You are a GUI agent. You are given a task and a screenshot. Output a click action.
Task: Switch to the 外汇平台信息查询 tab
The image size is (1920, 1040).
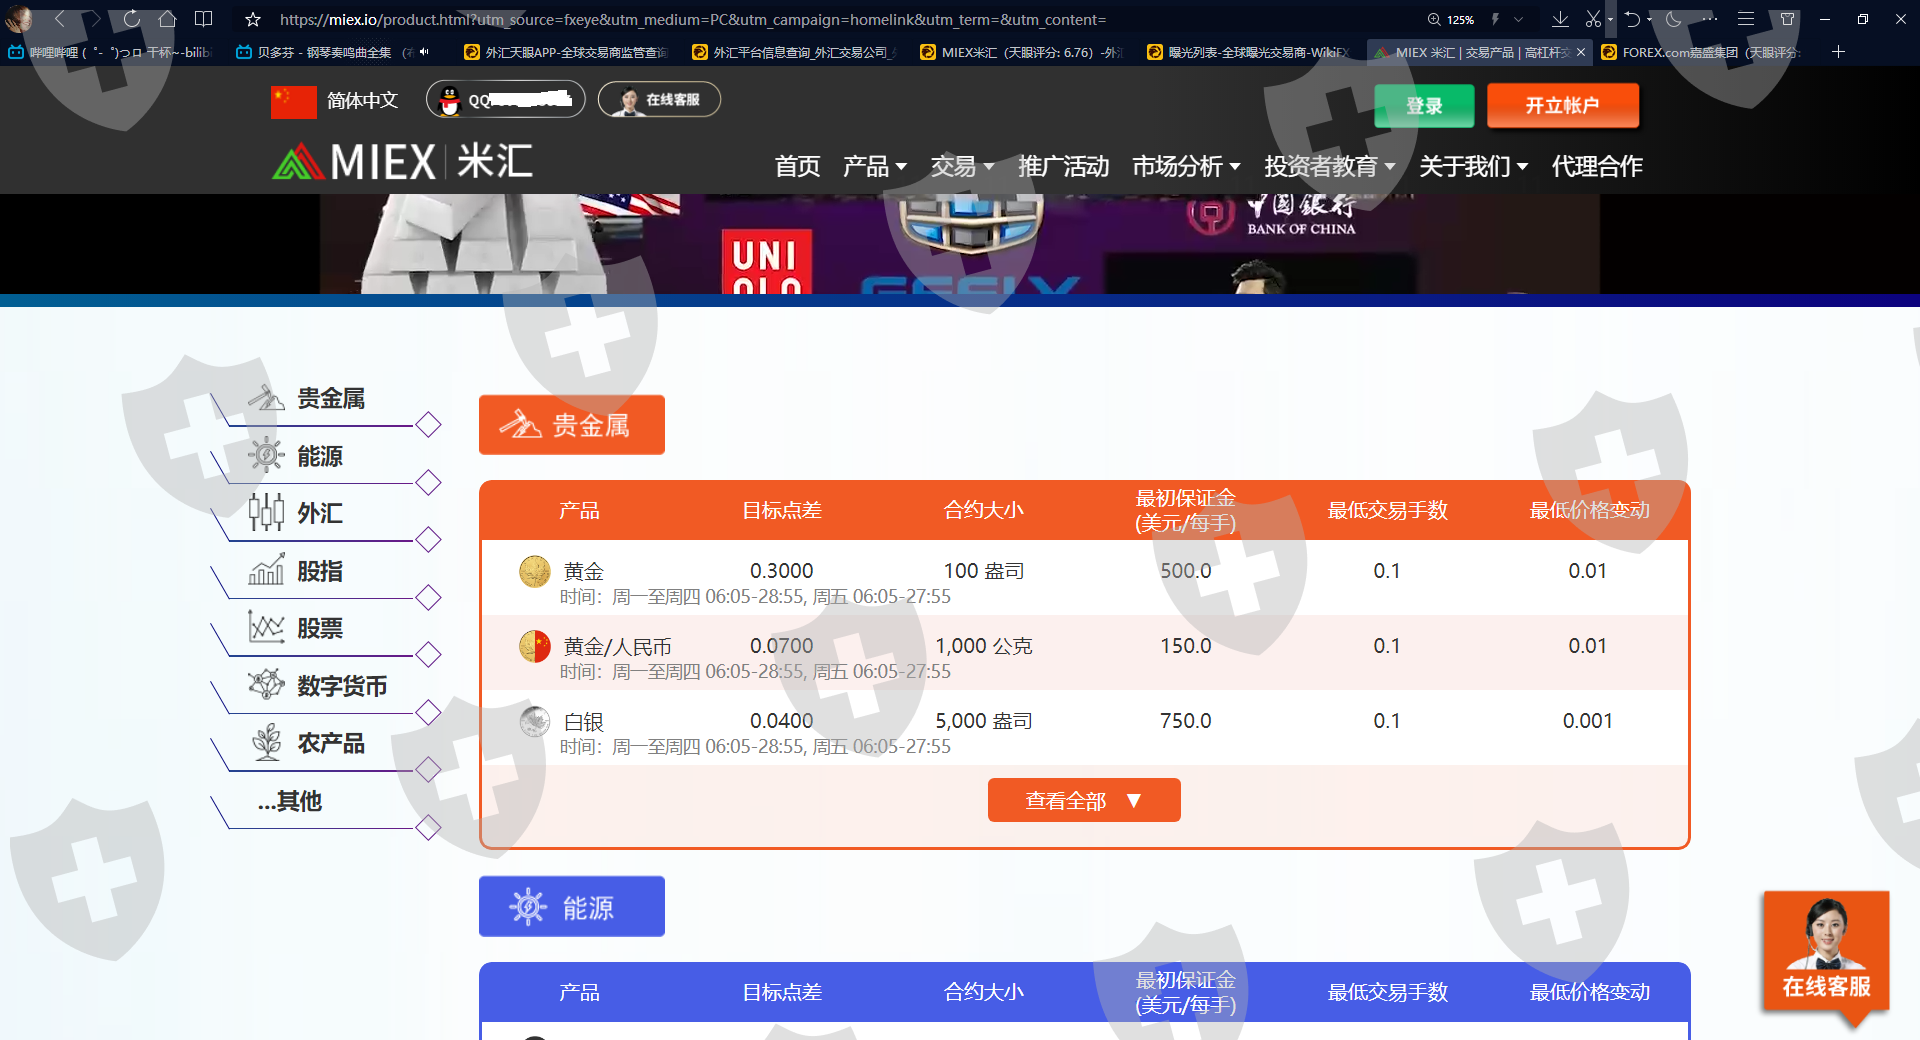(793, 52)
